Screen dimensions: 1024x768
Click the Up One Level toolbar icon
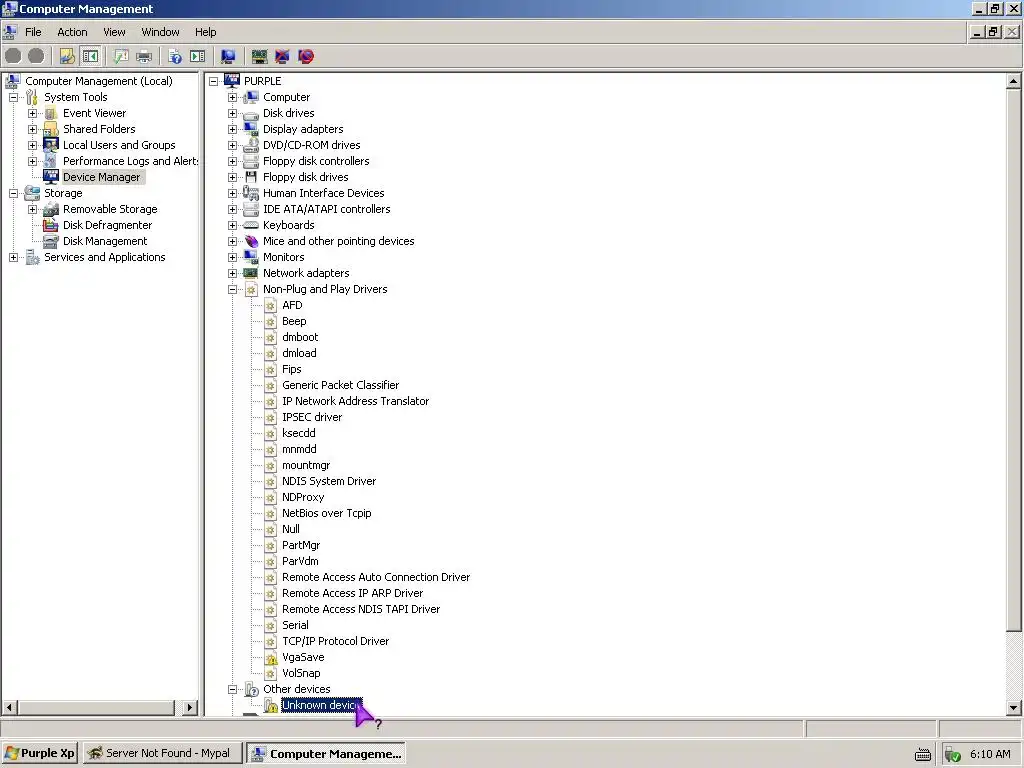(x=67, y=56)
